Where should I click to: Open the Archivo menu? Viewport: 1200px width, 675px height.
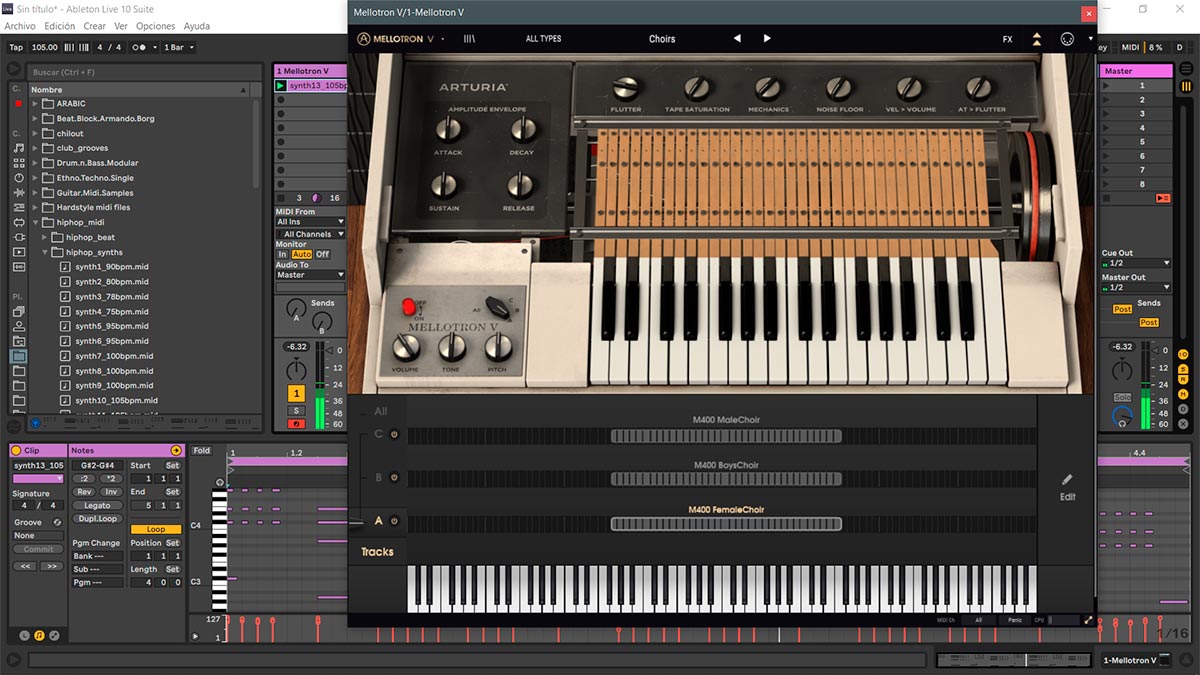coord(20,26)
